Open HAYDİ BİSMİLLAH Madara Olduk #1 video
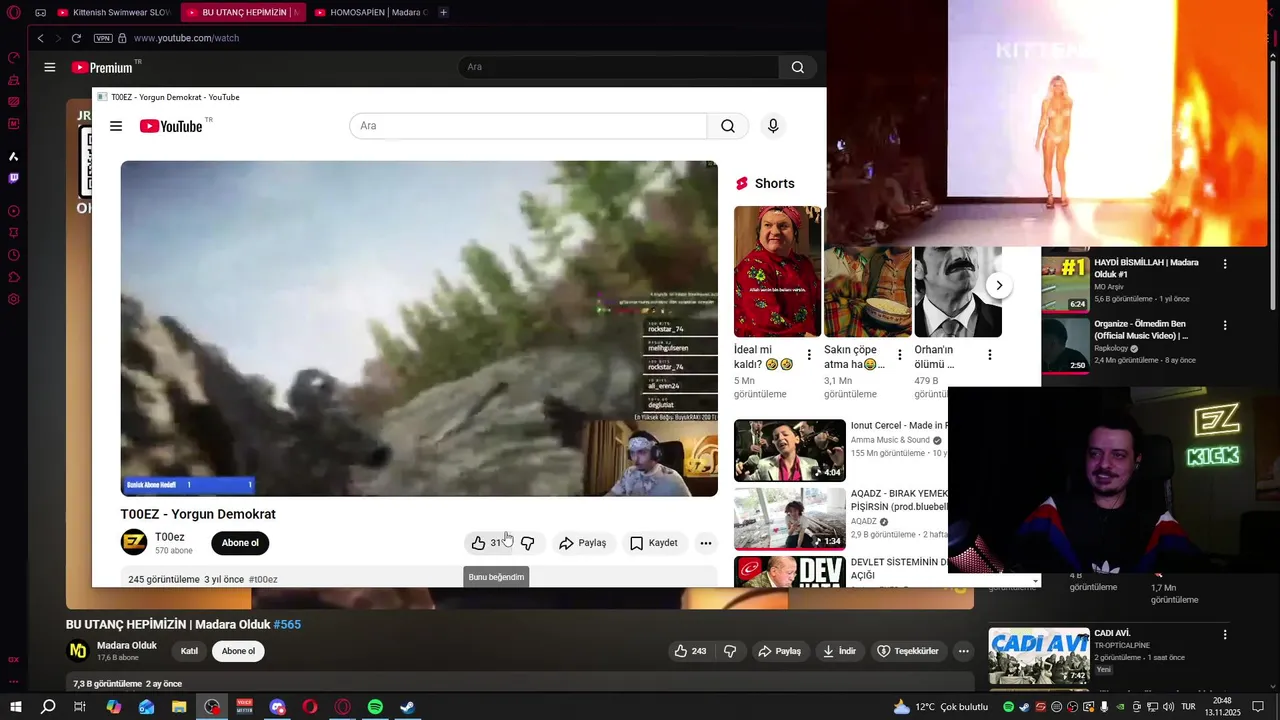Viewport: 1280px width, 720px height. pyautogui.click(x=1146, y=268)
